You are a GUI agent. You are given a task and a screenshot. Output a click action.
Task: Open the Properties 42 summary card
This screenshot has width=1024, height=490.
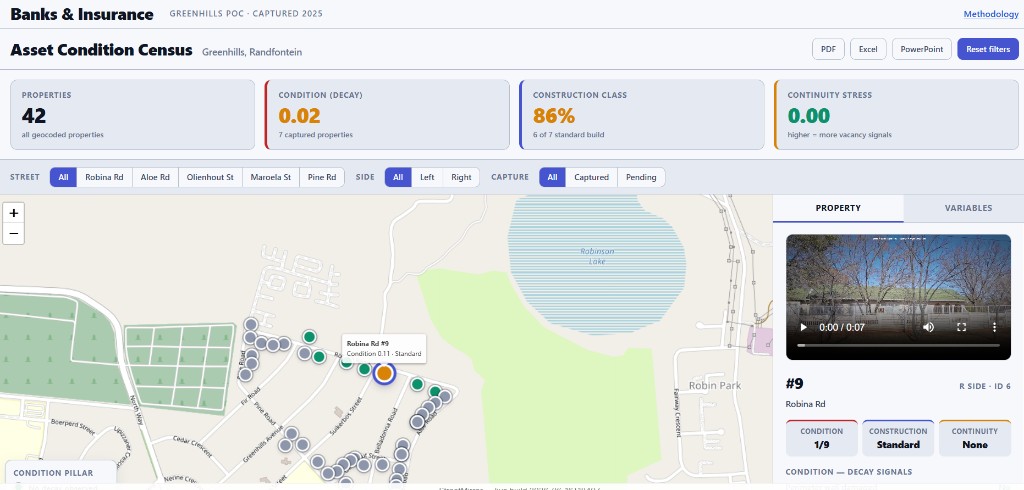pos(133,115)
